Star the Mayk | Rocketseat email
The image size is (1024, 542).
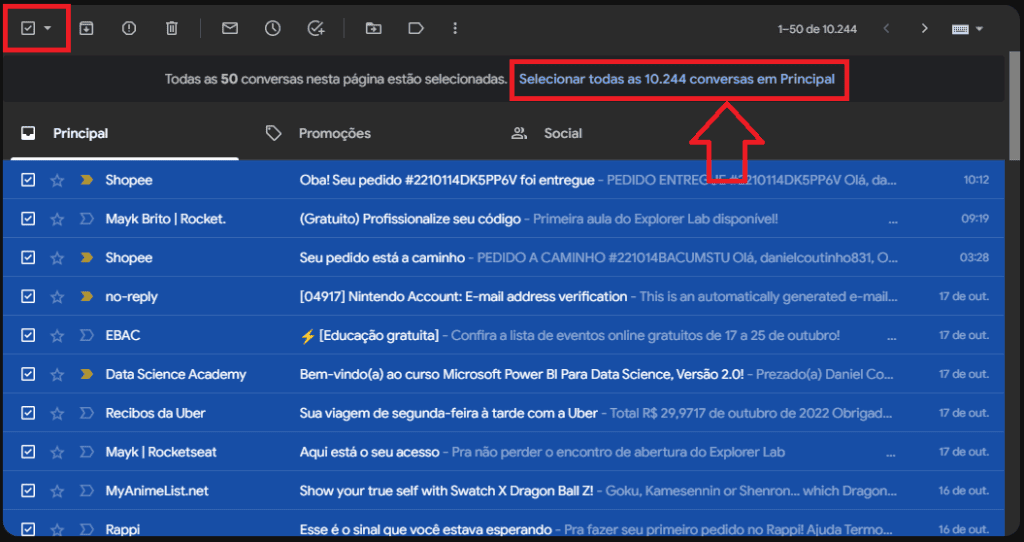coord(57,453)
